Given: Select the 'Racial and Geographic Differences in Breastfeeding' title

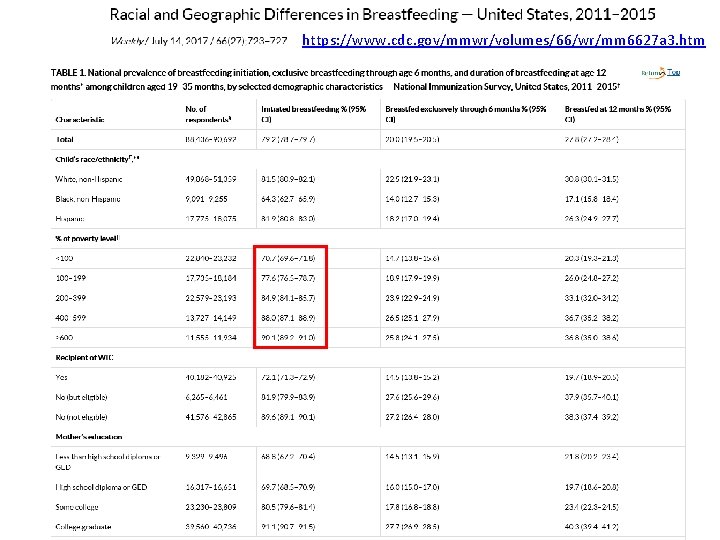Looking at the screenshot, I should pyautogui.click(x=382, y=15).
